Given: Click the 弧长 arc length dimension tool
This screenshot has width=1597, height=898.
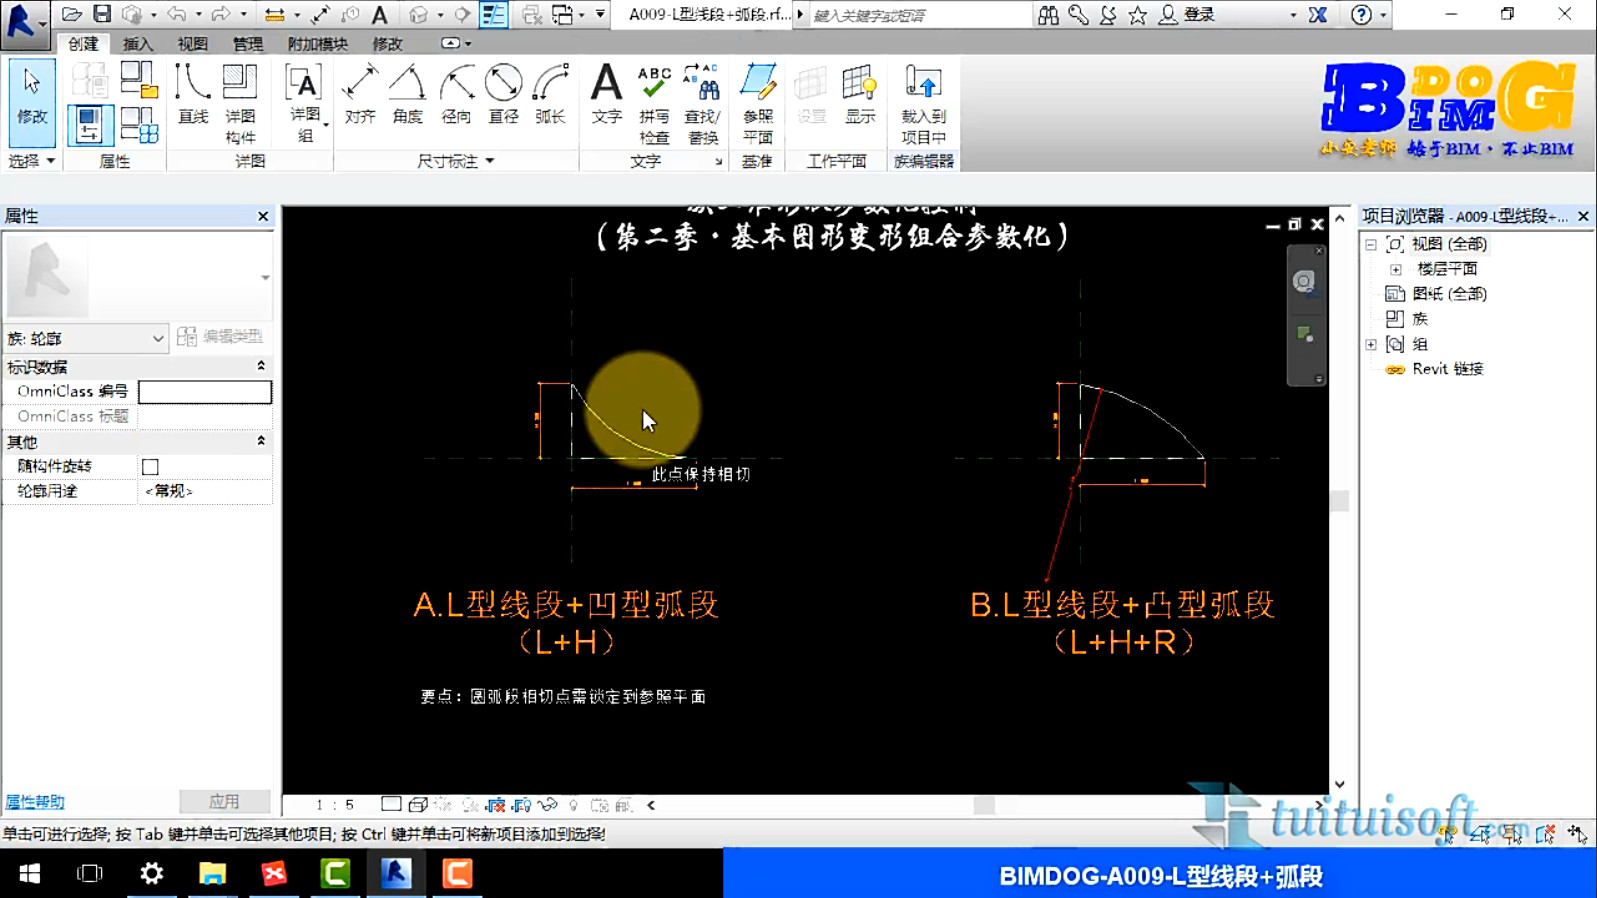Looking at the screenshot, I should 550,94.
